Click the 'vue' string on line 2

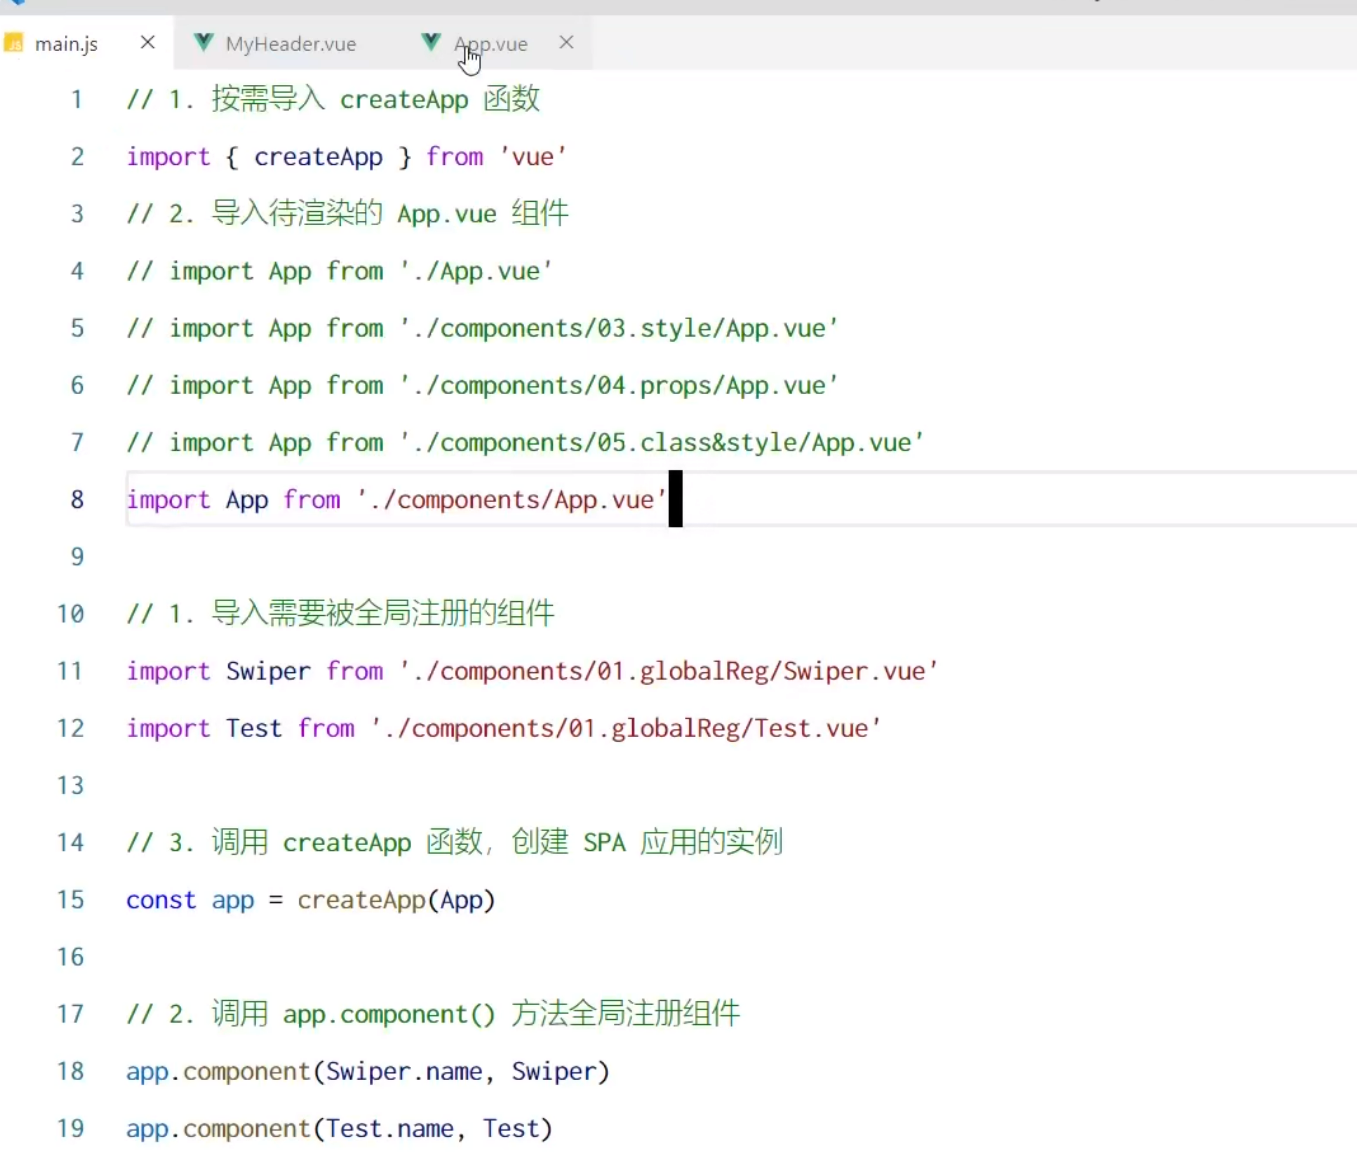(x=533, y=157)
